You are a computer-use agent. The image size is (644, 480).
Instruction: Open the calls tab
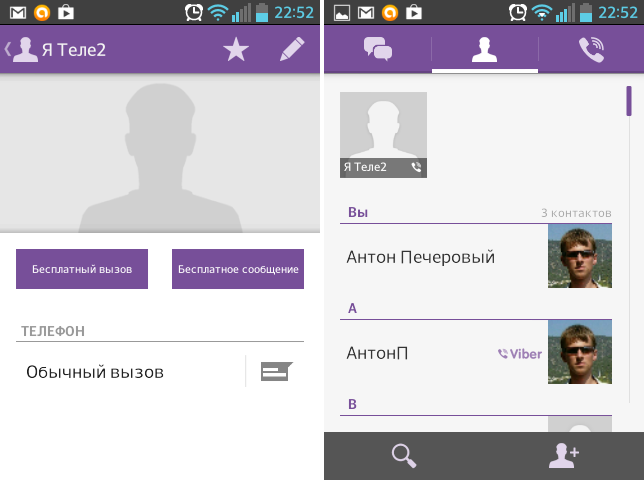(x=591, y=50)
